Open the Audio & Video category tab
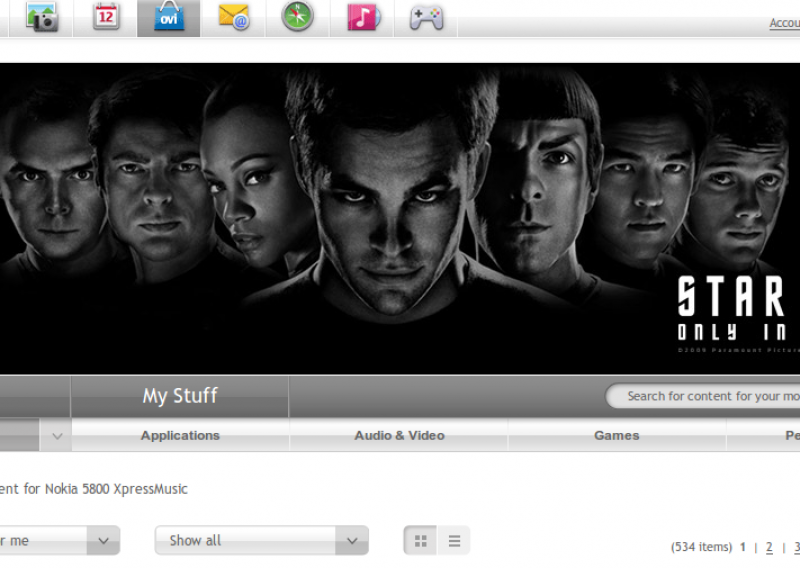 click(399, 435)
